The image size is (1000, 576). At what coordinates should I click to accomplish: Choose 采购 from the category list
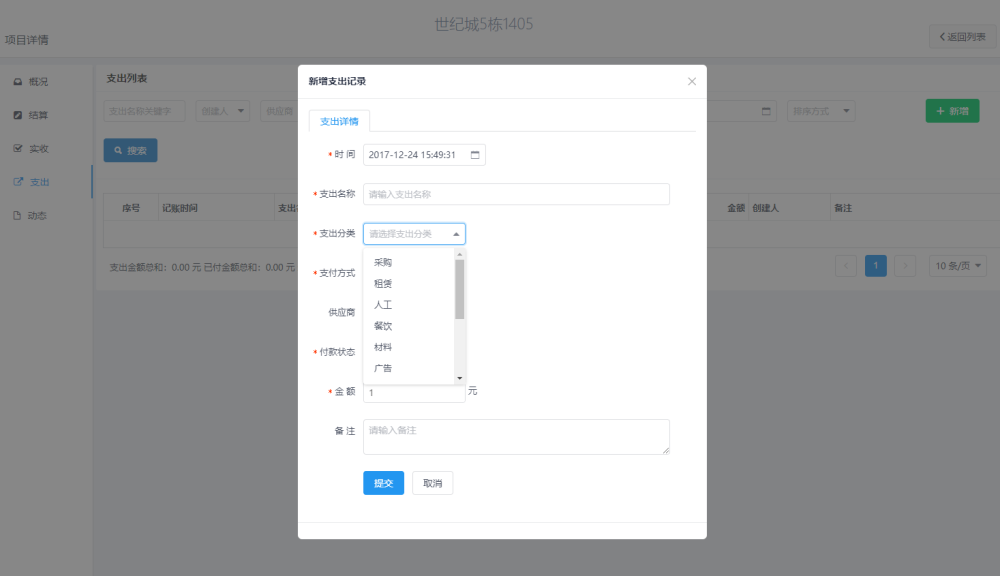click(409, 262)
